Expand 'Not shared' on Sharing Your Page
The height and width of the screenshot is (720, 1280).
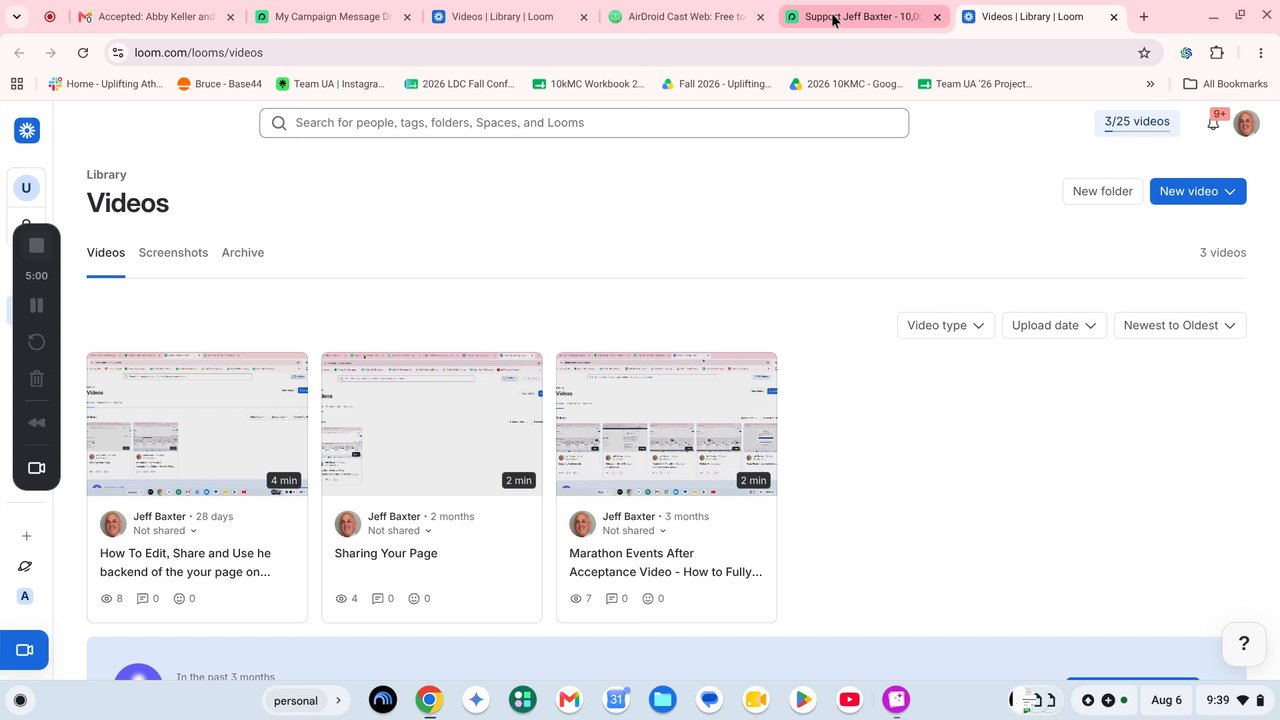[400, 531]
